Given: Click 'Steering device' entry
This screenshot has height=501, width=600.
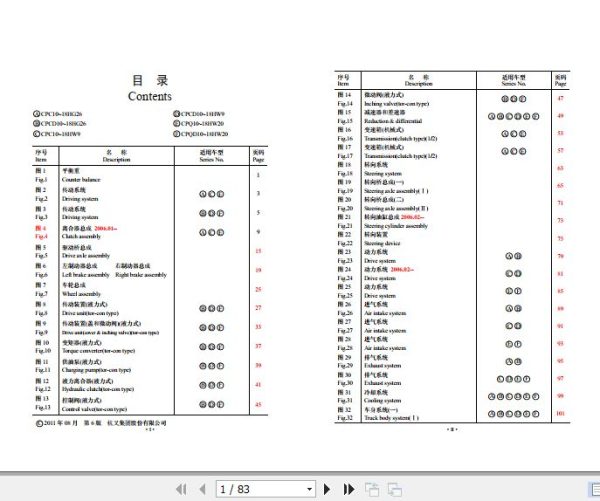Looking at the screenshot, I should pyautogui.click(x=382, y=243).
